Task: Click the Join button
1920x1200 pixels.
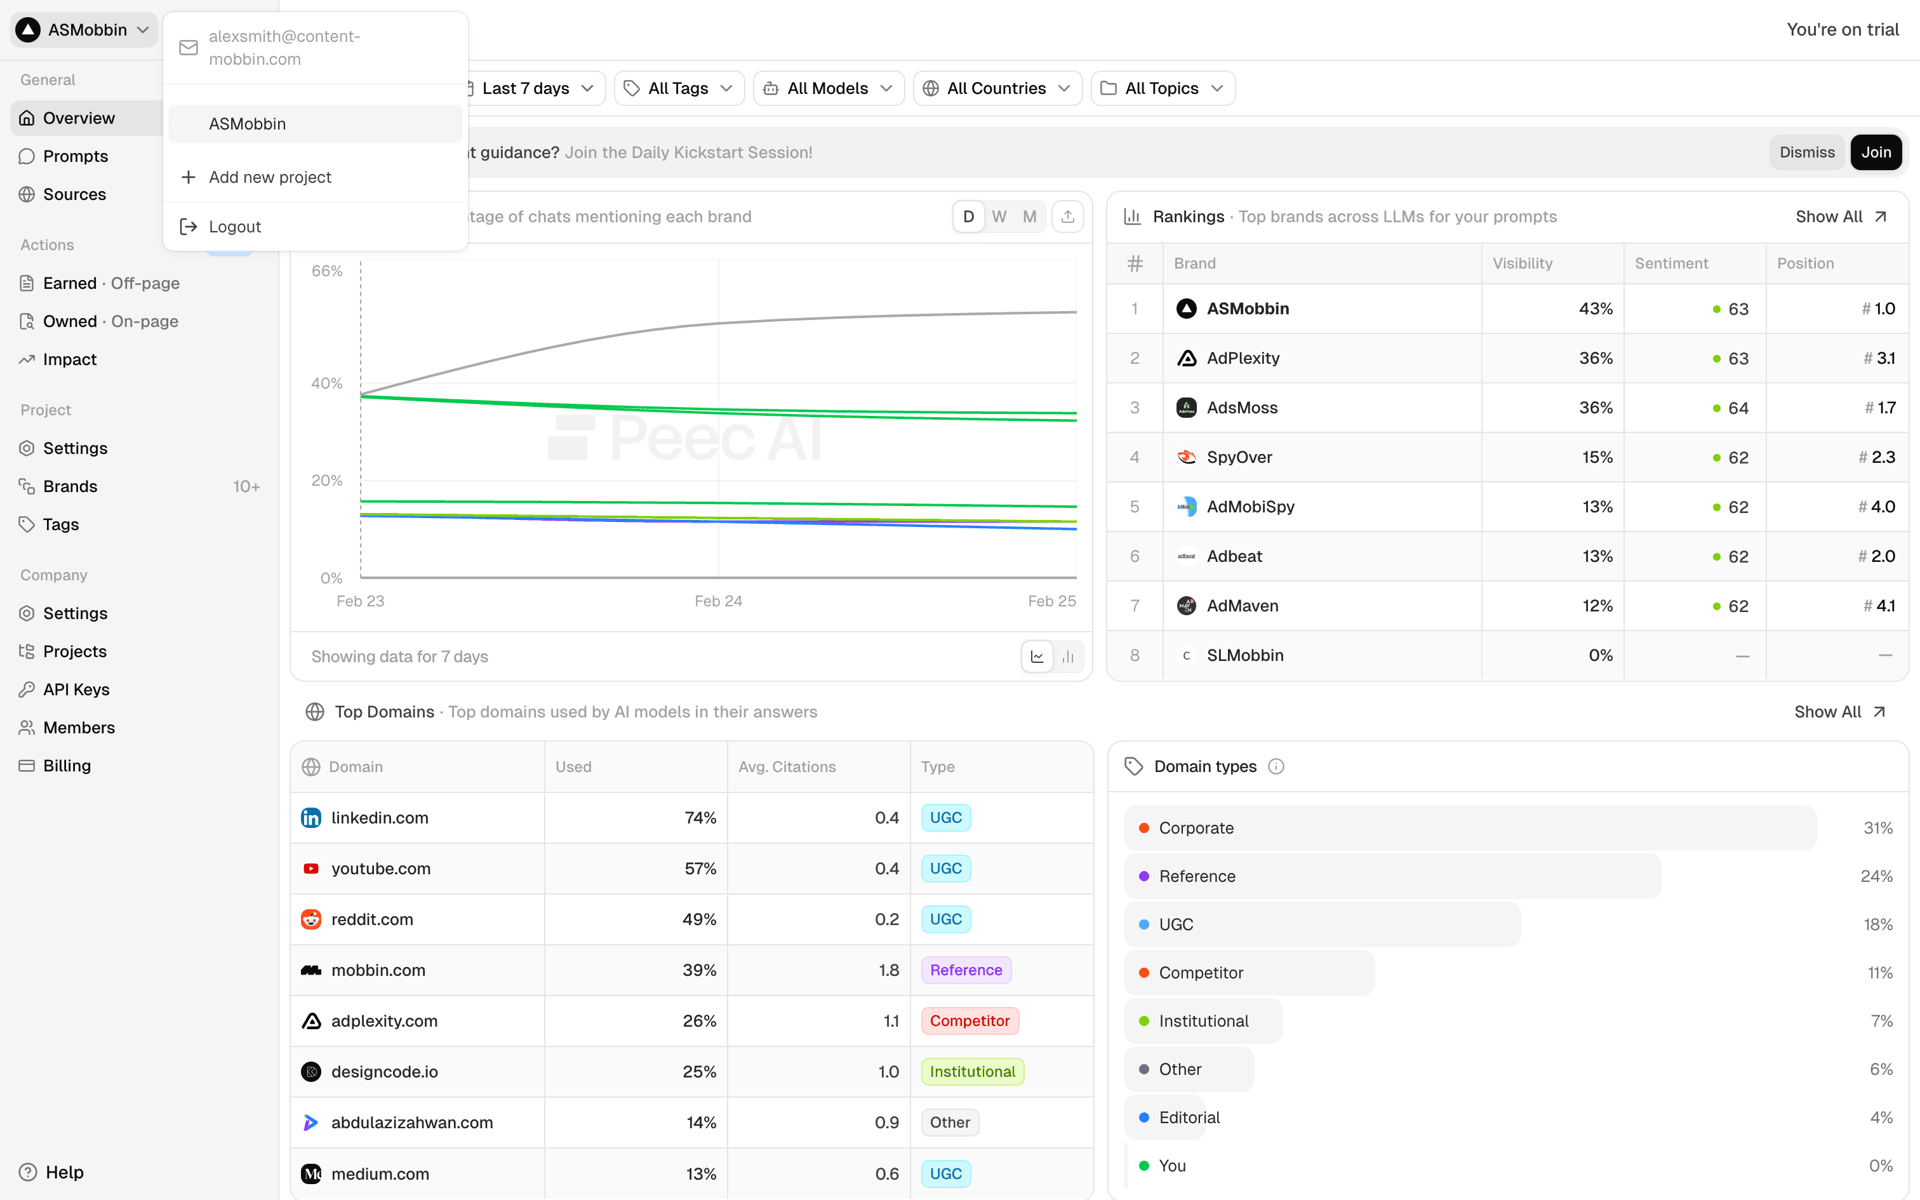Action: pos(1876,152)
